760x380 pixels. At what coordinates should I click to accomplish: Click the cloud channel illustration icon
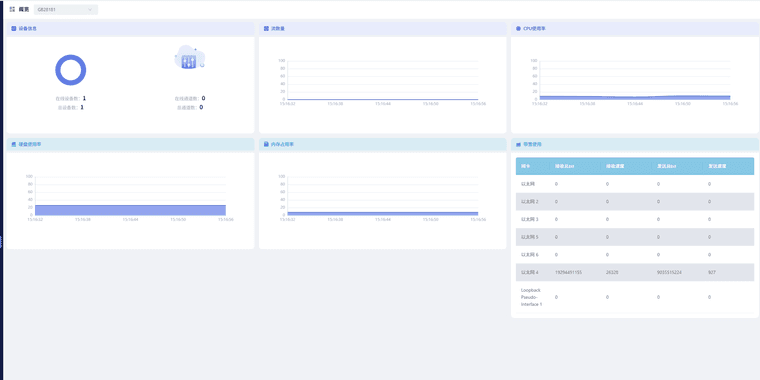coord(190,58)
